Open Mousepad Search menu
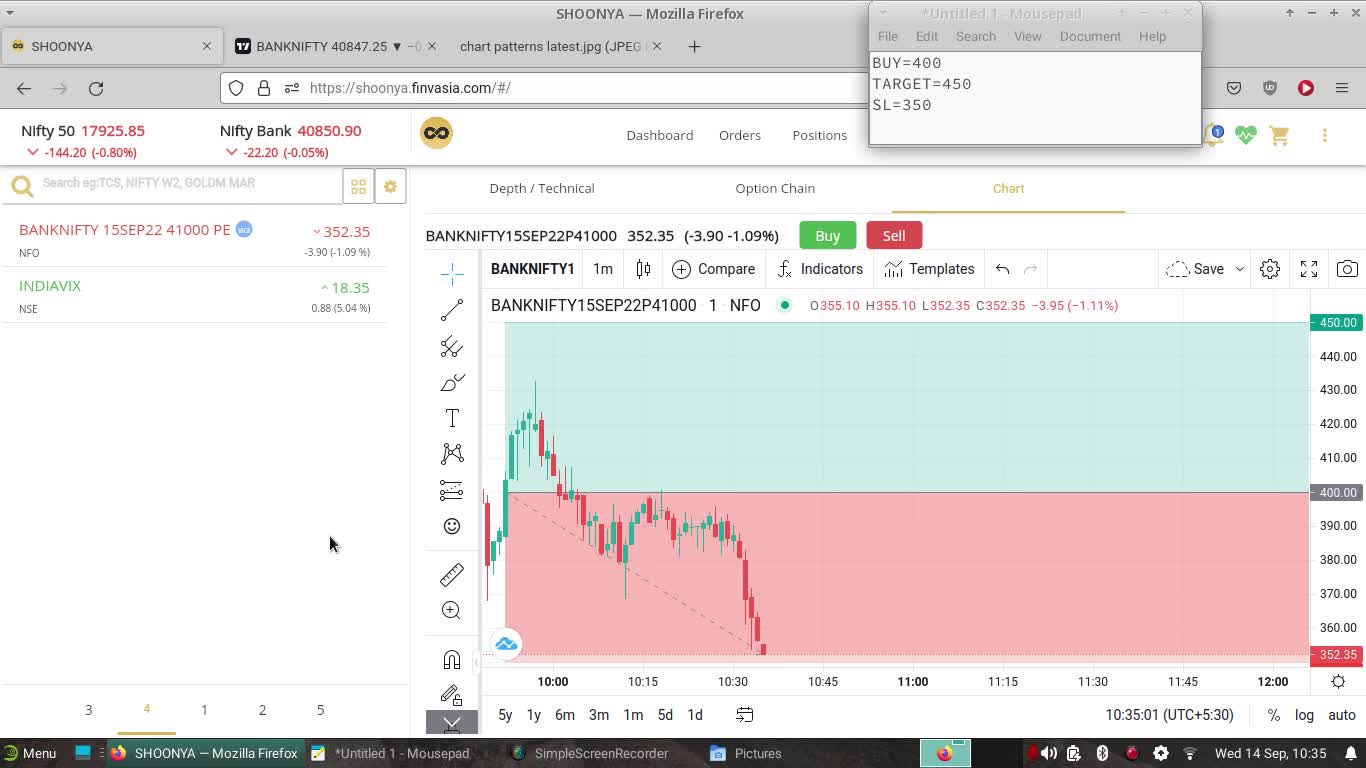Screen dimensions: 1366x768 tap(975, 36)
